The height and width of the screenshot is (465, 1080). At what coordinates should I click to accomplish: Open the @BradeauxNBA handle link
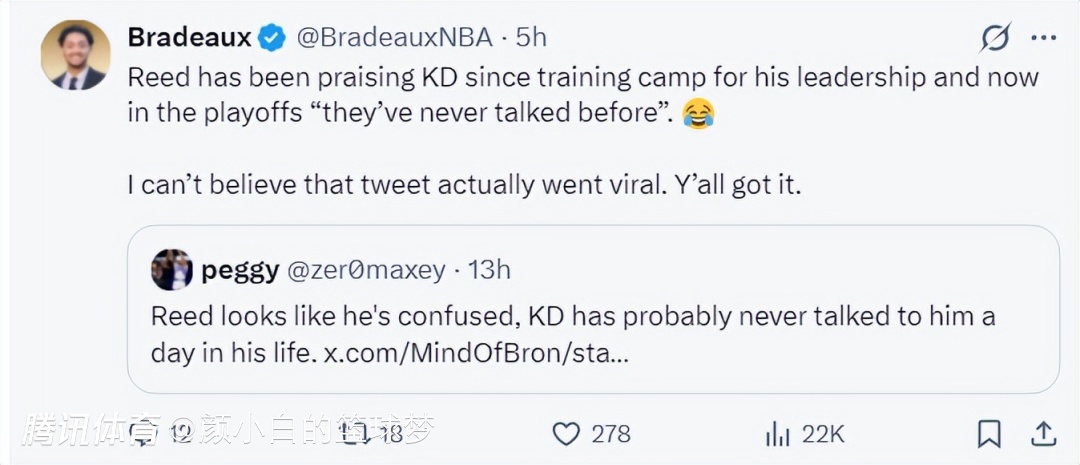tap(396, 38)
